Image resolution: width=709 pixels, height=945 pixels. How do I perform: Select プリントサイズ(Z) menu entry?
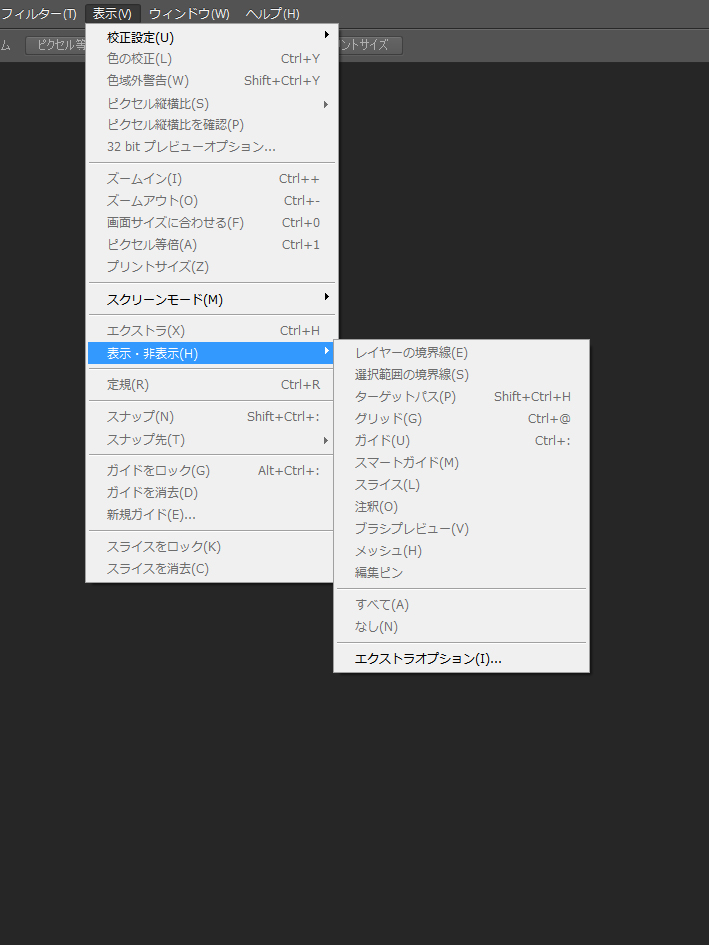212,266
